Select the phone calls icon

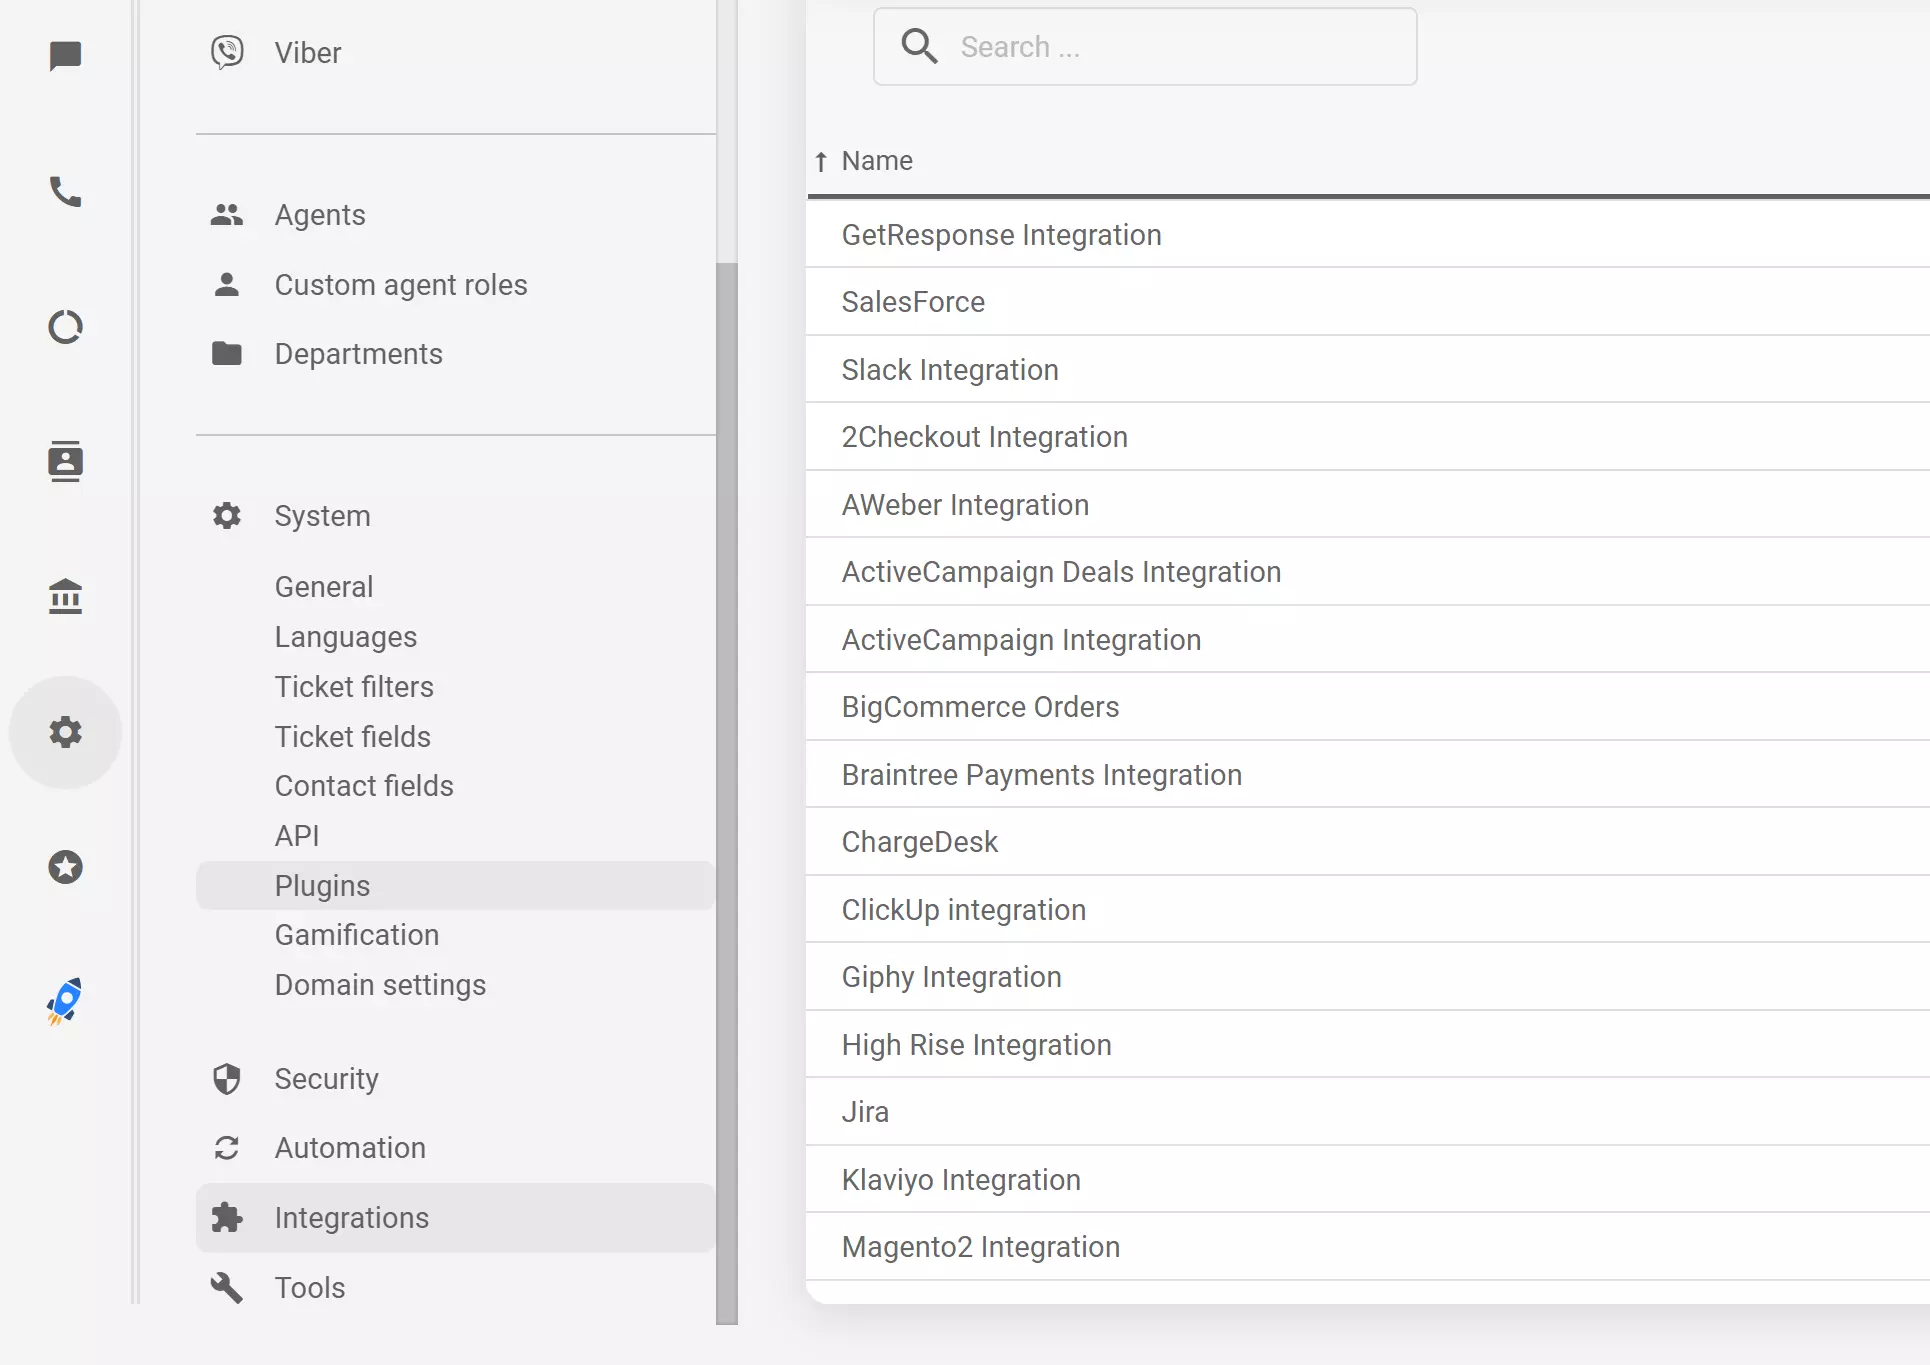65,193
